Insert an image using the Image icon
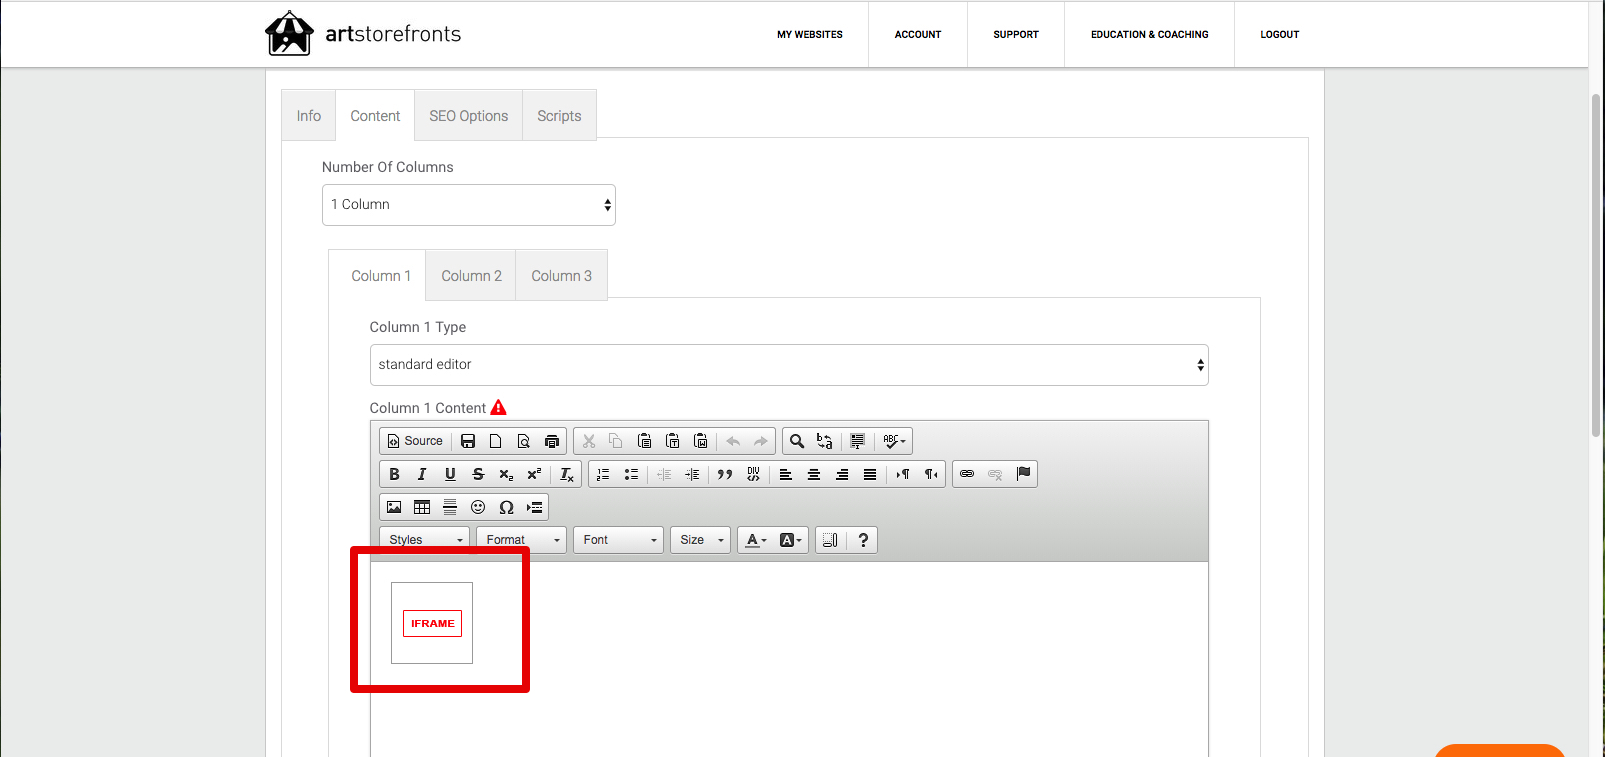Screen dimensions: 1605x757 click(x=394, y=507)
